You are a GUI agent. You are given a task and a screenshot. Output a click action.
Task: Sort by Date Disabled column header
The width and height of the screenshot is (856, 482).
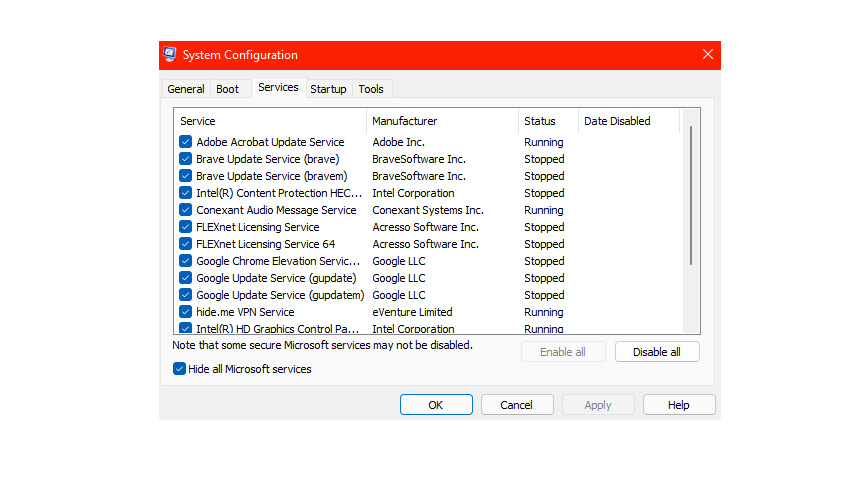pos(629,121)
